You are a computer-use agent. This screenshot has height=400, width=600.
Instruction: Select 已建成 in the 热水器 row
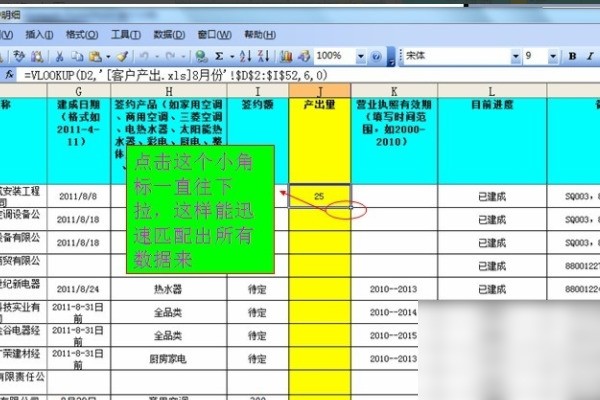pos(492,289)
